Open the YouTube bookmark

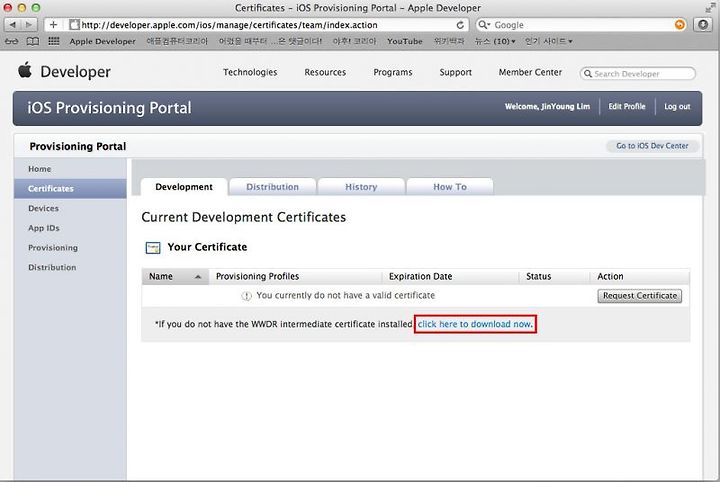click(405, 41)
